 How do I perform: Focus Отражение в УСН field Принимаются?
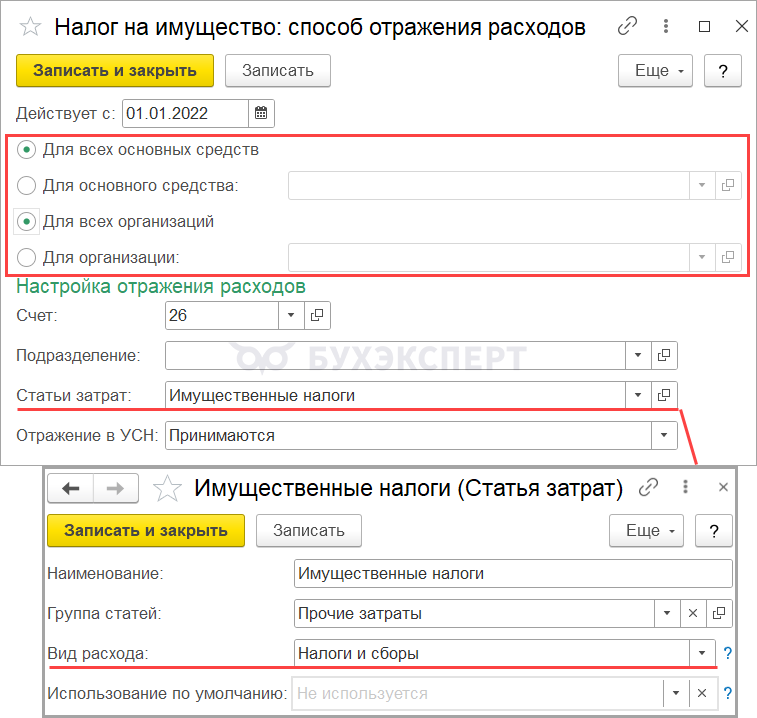(408, 436)
